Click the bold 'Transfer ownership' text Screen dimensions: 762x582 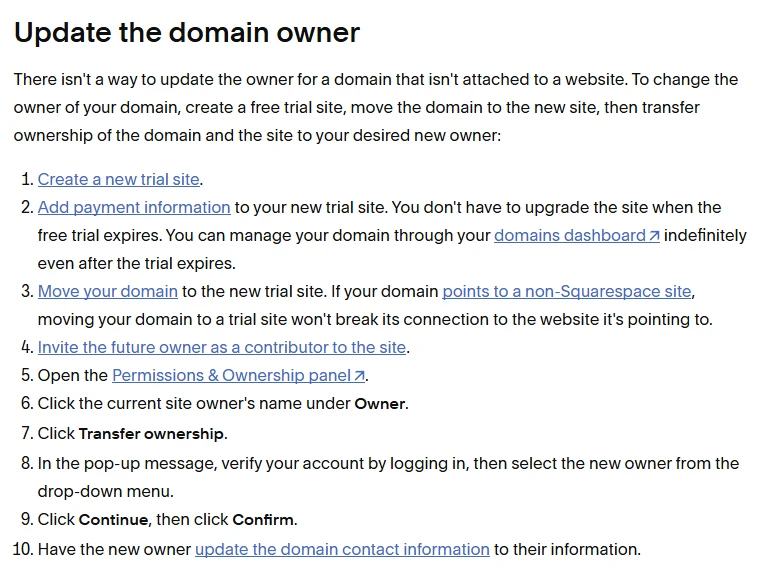pyautogui.click(x=152, y=434)
